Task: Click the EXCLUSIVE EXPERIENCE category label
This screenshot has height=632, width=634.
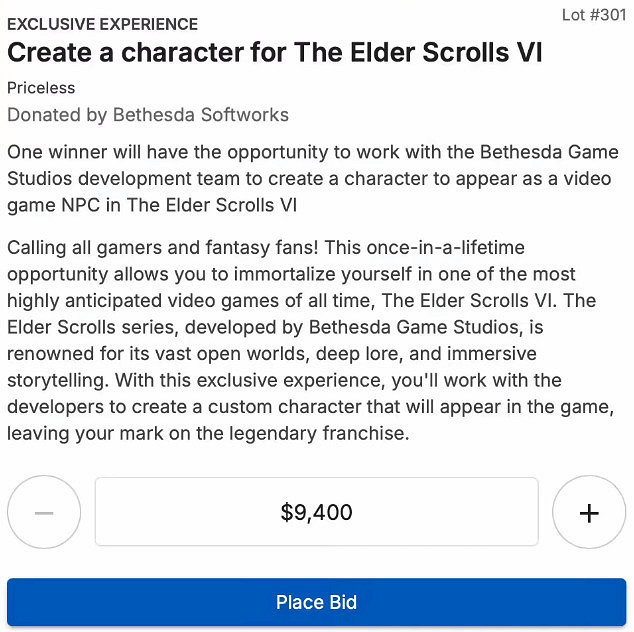Action: (x=103, y=24)
